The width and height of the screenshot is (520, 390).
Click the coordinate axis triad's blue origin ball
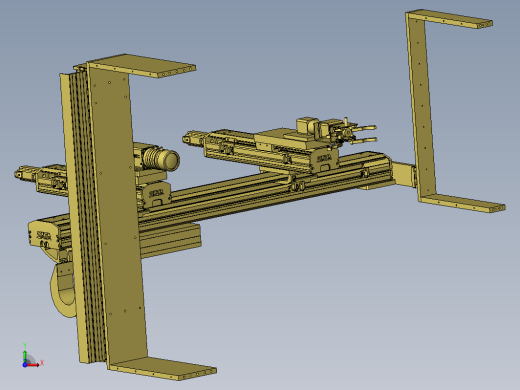pyautogui.click(x=25, y=365)
